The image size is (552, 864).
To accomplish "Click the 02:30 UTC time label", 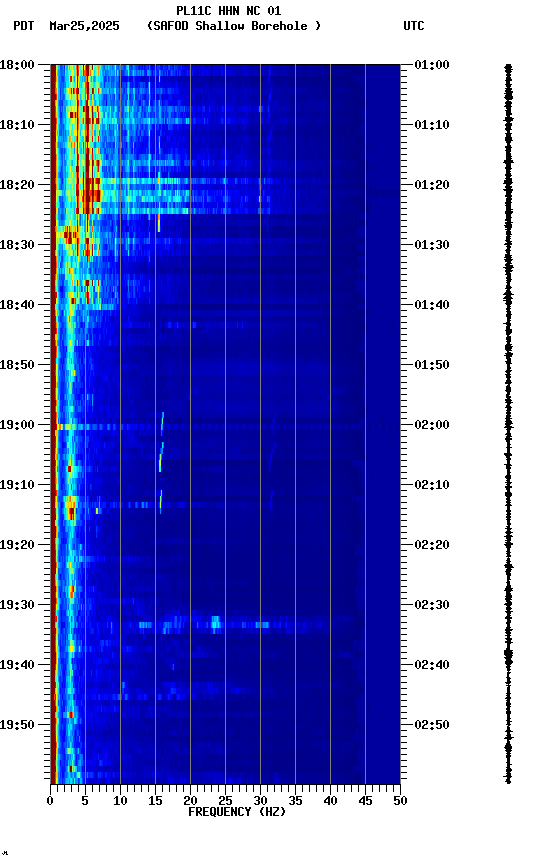I will (432, 605).
